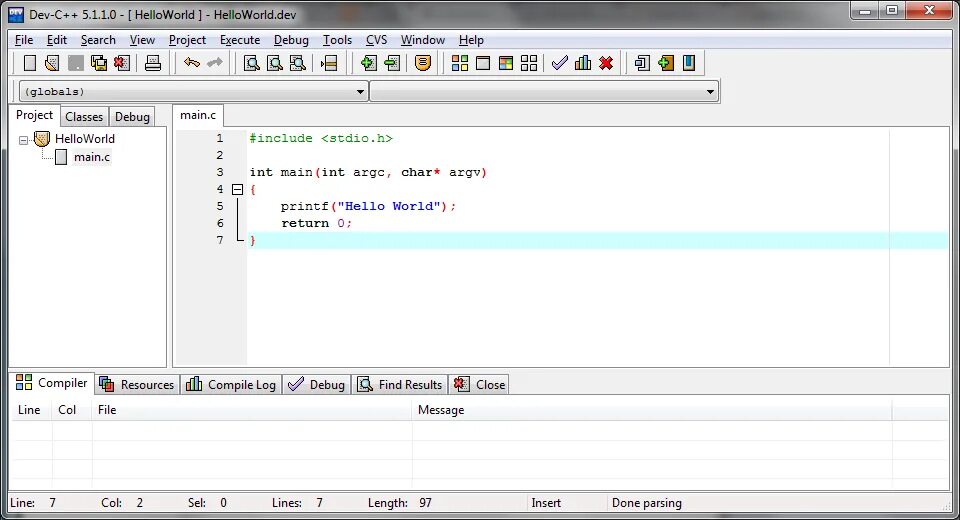Open the Window menu
The image size is (960, 520).
point(422,40)
